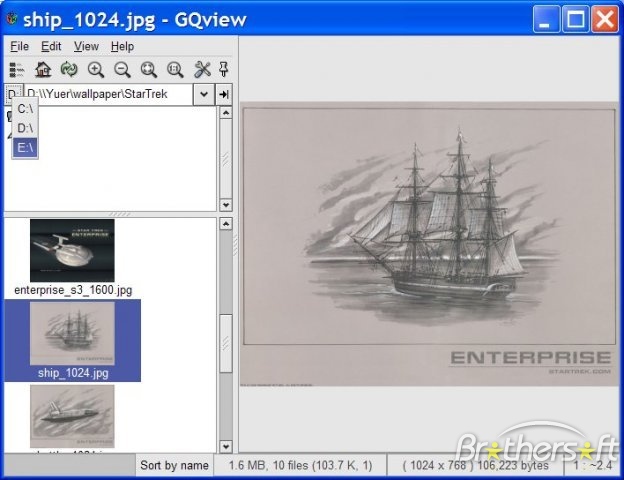This screenshot has width=624, height=480.
Task: Click Sort by name in status bar
Action: coord(174,465)
